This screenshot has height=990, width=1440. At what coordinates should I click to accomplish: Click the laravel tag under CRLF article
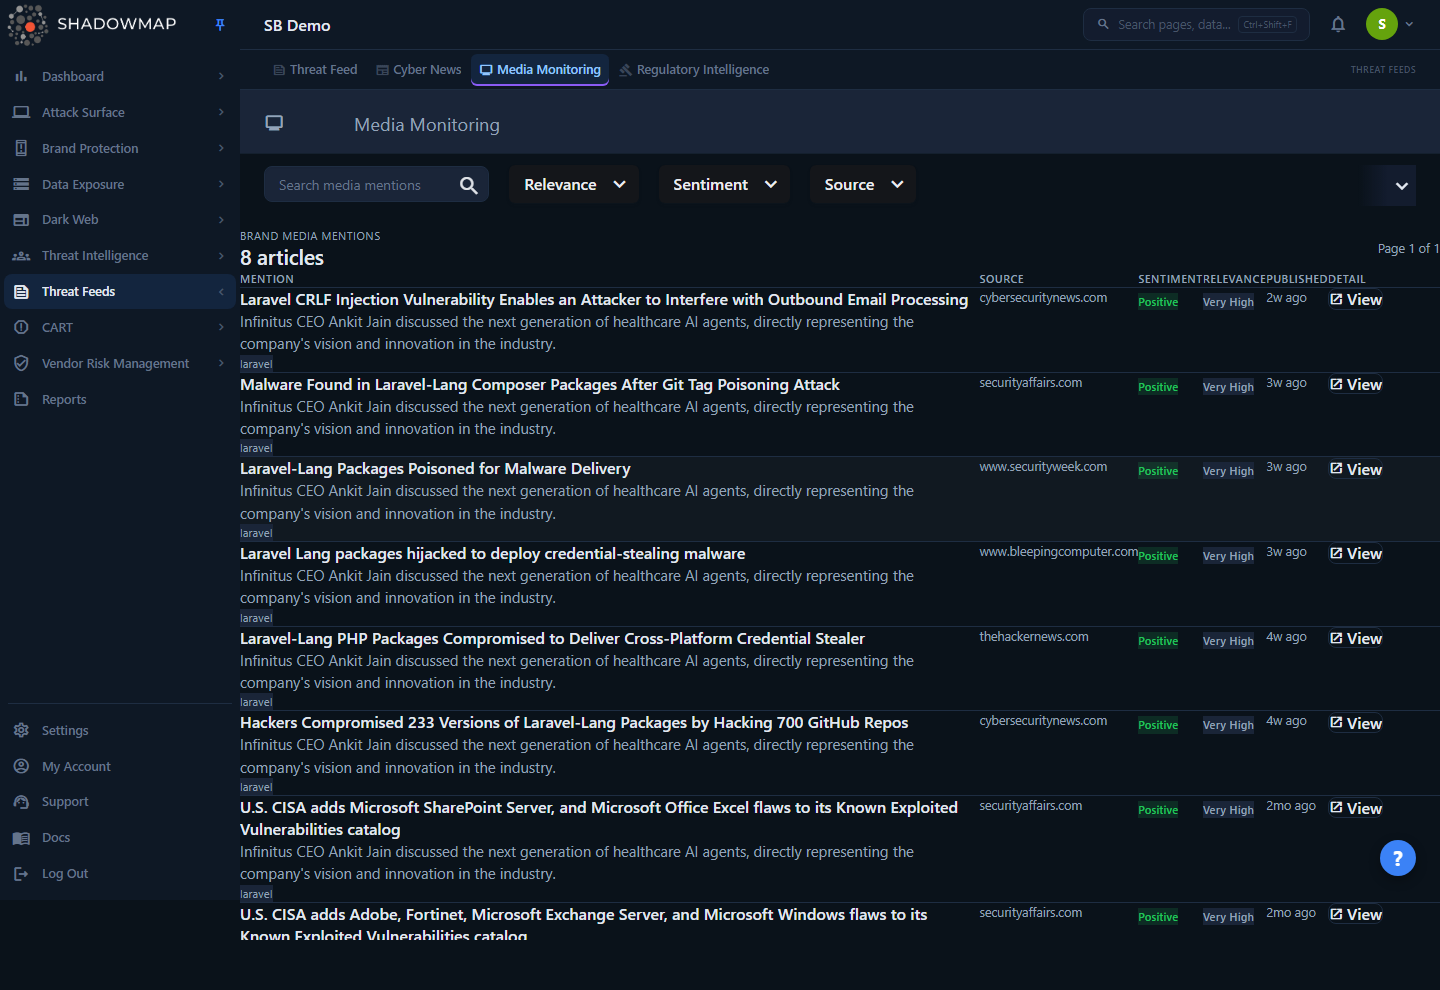[256, 364]
